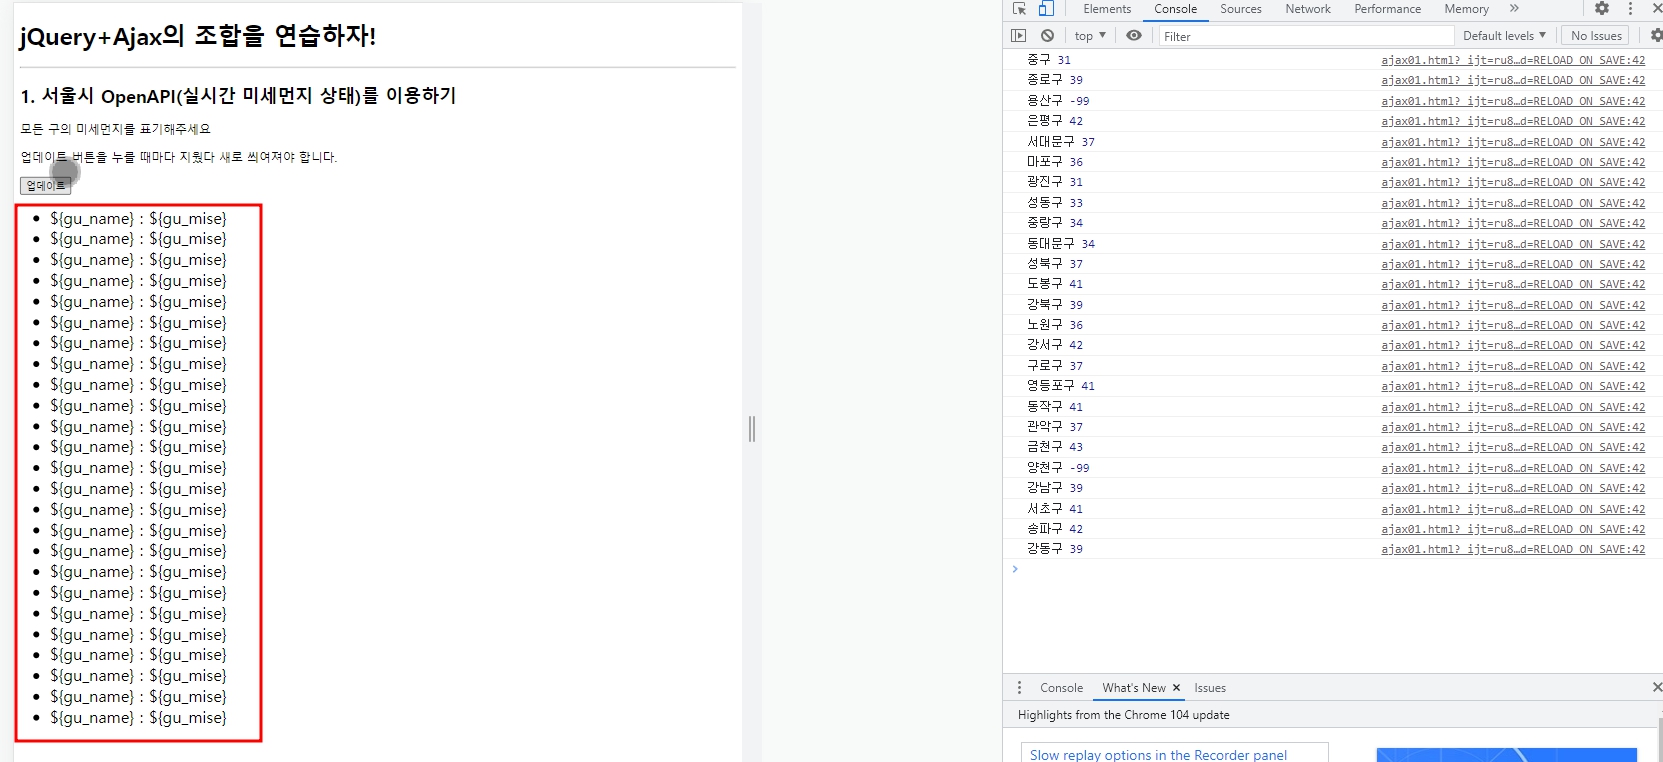Switch to the Elements tab
Viewport: 1663px width, 762px height.
click(x=1107, y=9)
